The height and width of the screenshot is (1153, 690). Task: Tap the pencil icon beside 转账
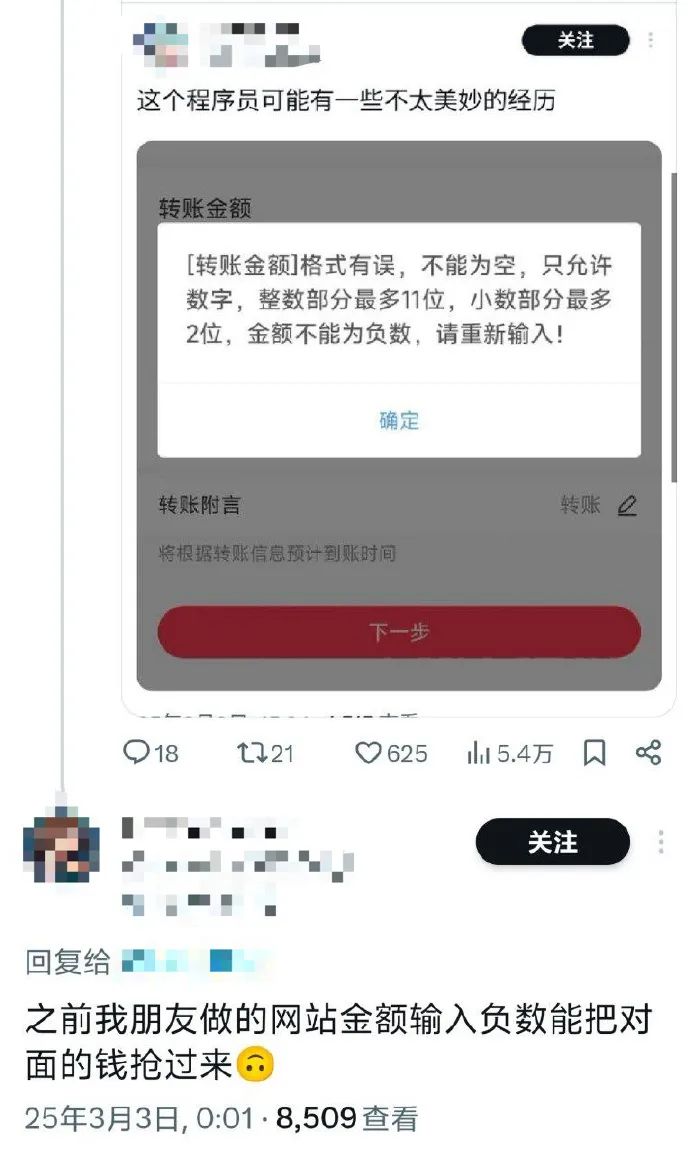(x=627, y=505)
